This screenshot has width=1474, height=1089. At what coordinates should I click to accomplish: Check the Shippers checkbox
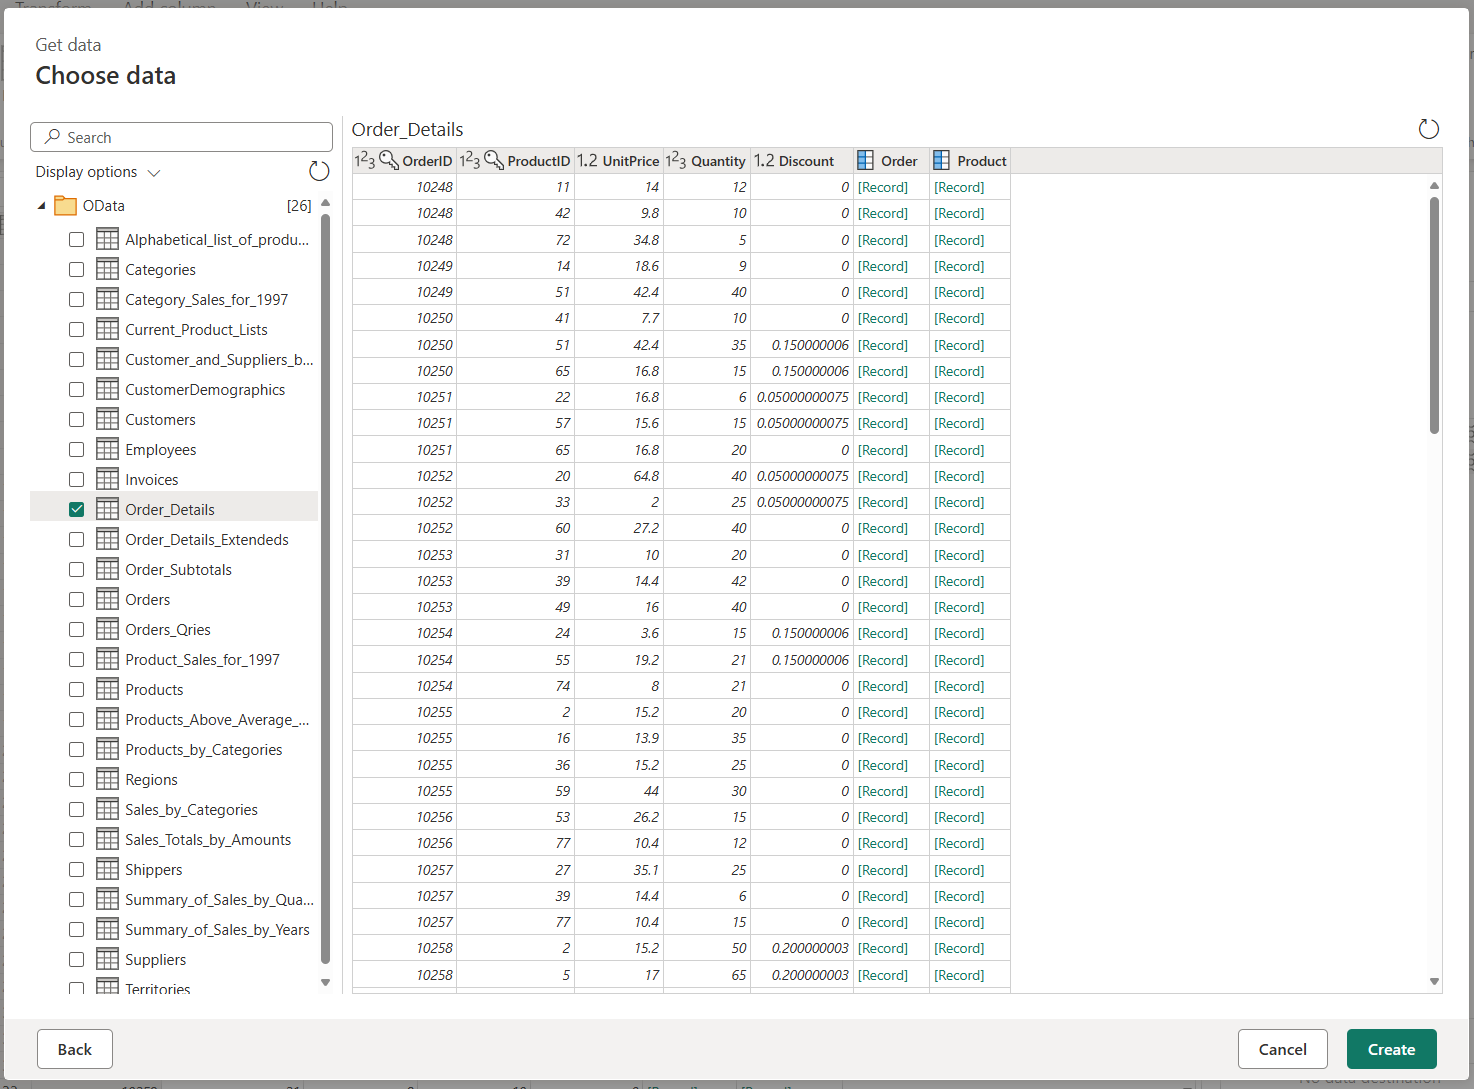click(76, 869)
